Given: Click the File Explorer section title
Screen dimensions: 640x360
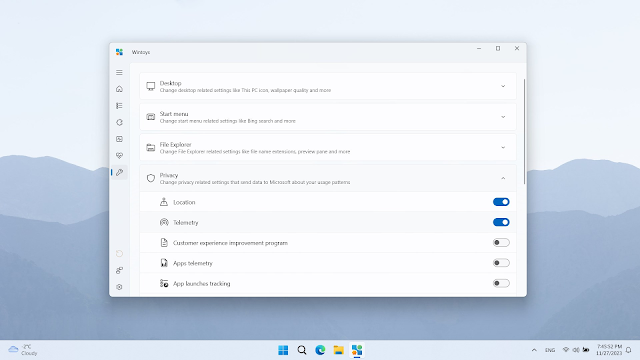Looking at the screenshot, I should [176, 144].
